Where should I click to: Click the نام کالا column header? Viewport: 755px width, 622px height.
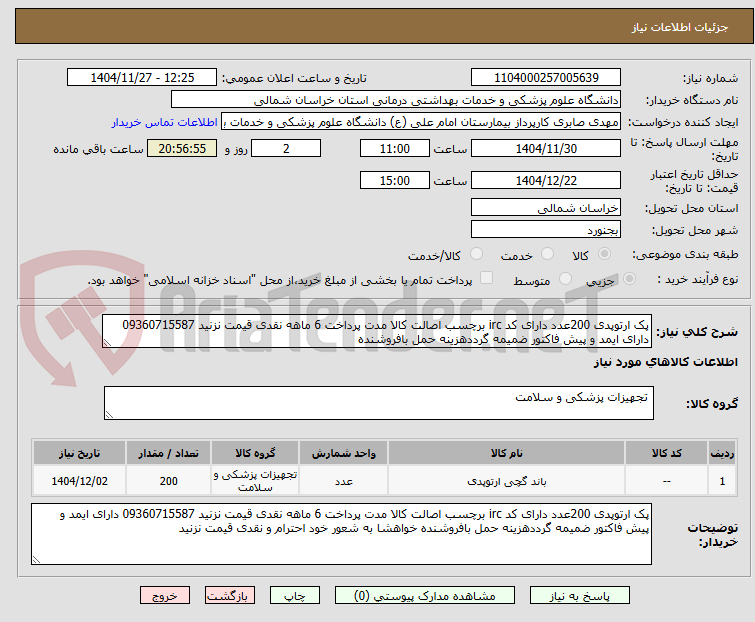pyautogui.click(x=507, y=453)
